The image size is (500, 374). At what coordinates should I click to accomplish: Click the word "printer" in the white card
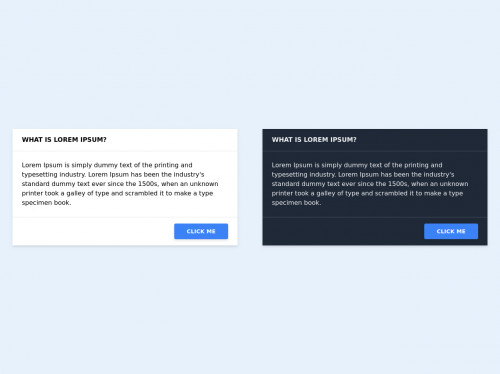pos(31,193)
